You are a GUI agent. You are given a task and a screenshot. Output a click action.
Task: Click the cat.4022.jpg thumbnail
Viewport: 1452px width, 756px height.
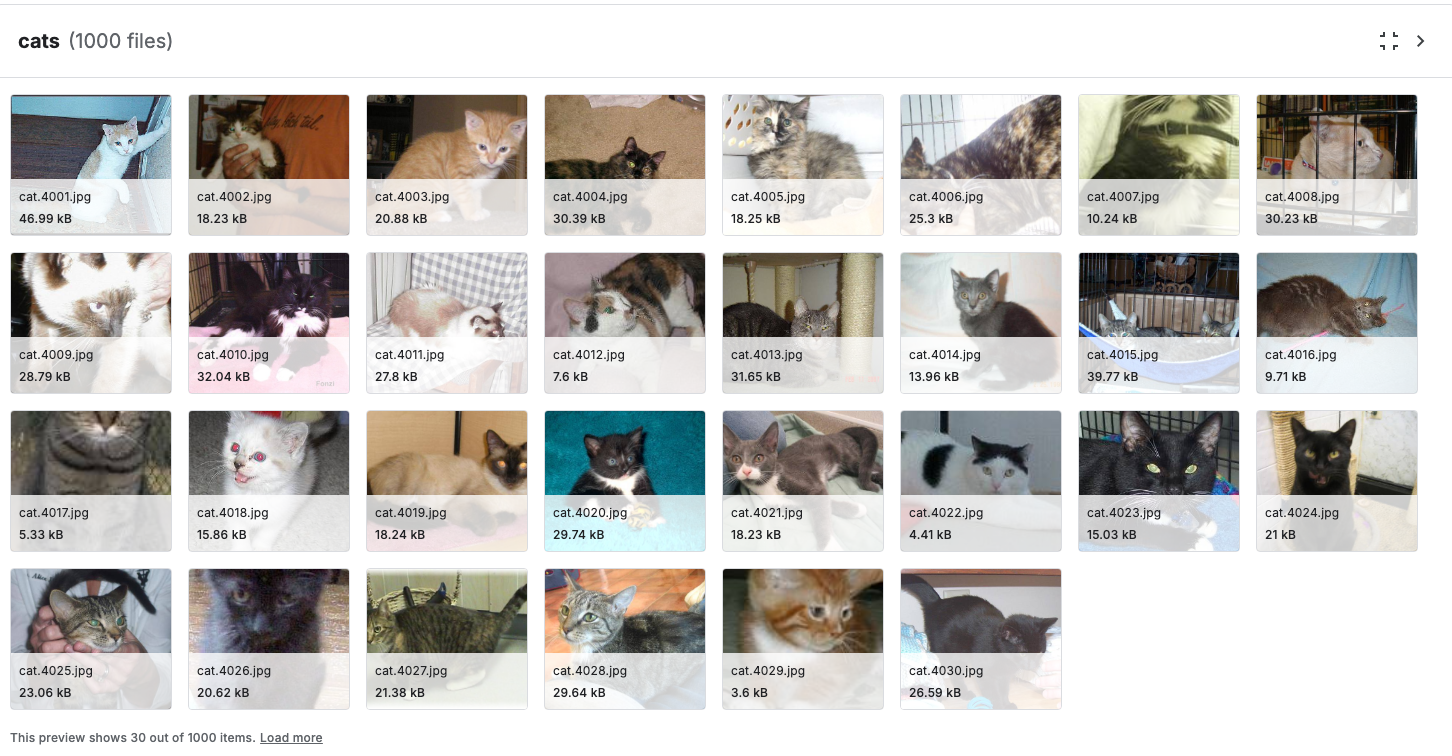point(981,481)
